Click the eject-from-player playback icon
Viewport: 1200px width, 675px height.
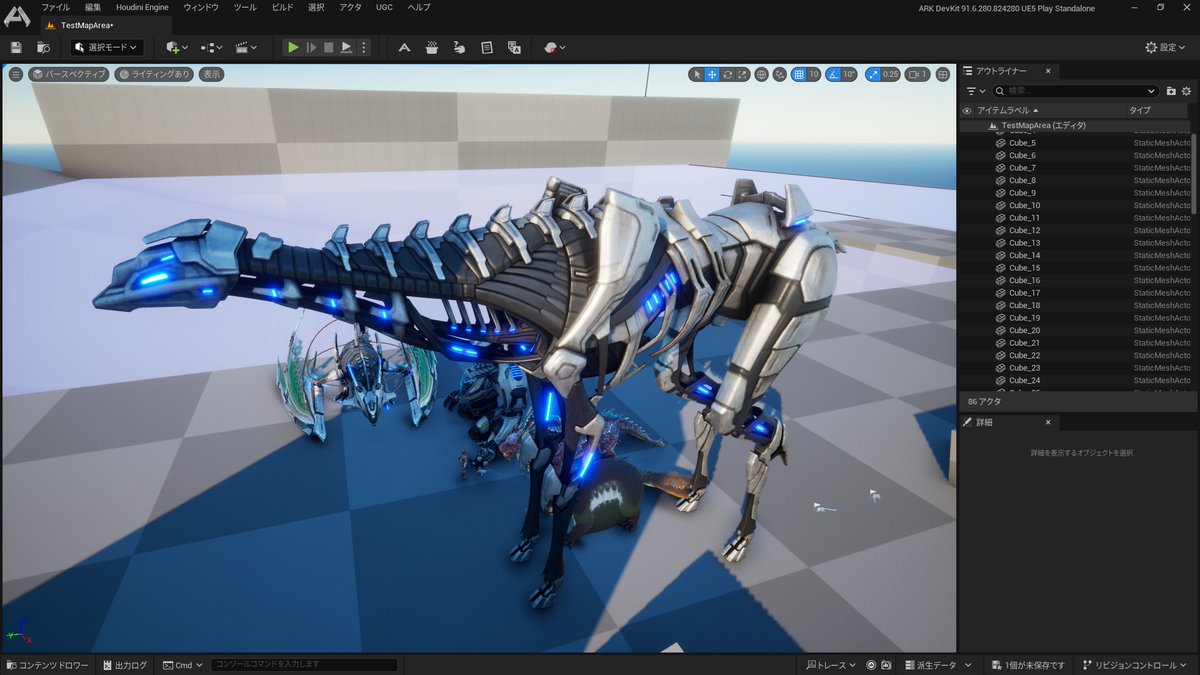(x=346, y=47)
